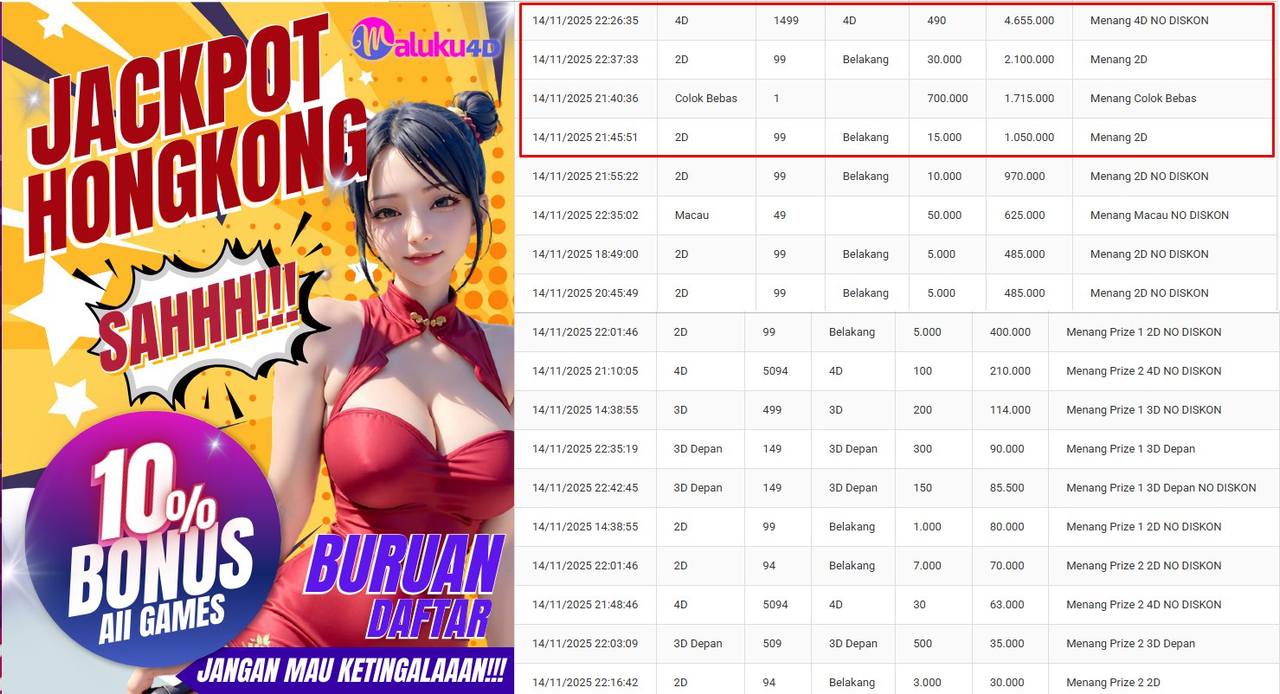Click the winning amount 1.715.000
Viewport: 1280px width, 694px height.
1029,98
